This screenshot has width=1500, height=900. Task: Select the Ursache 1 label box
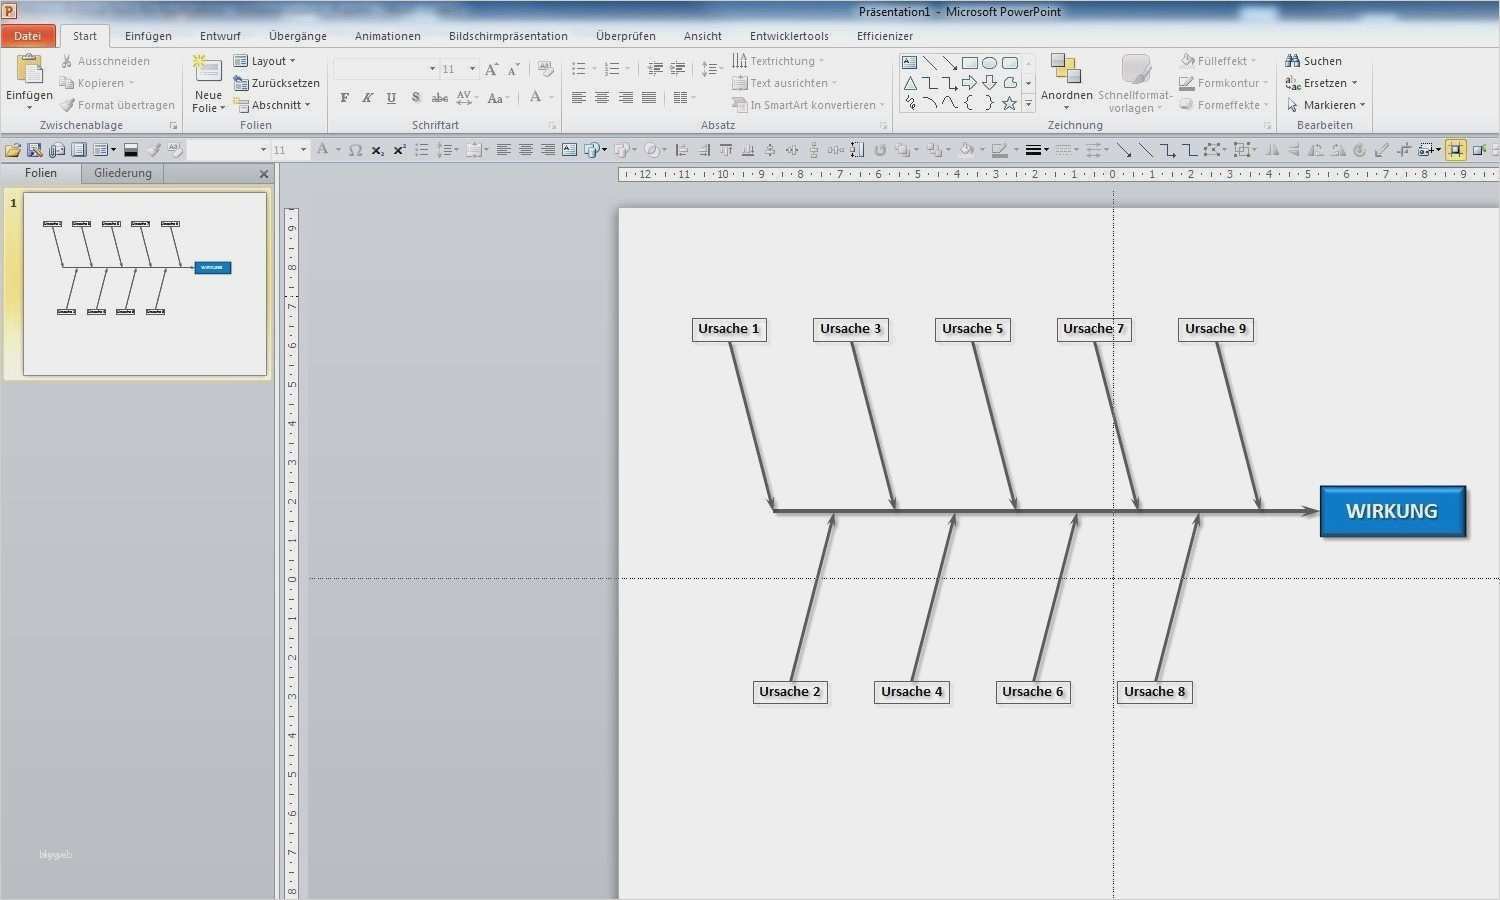point(729,329)
